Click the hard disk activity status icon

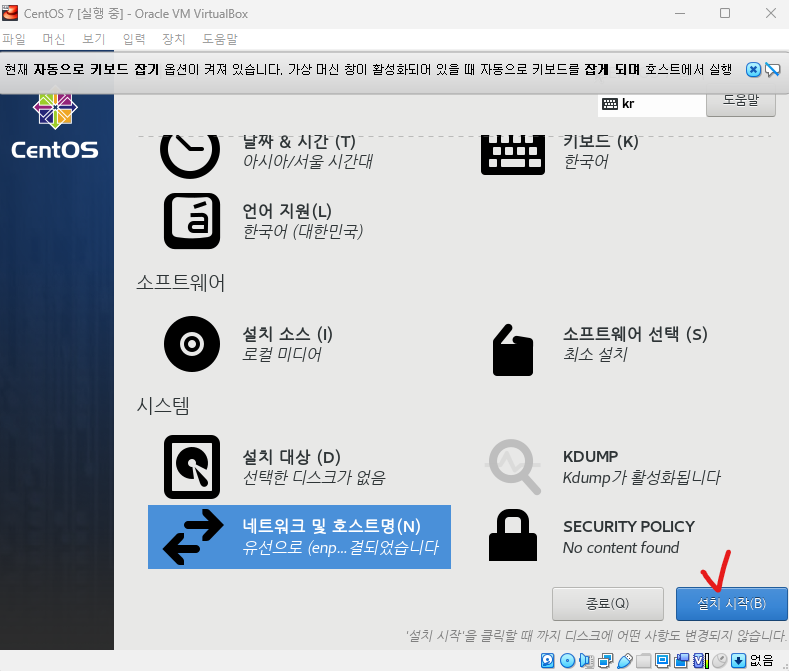(547, 660)
